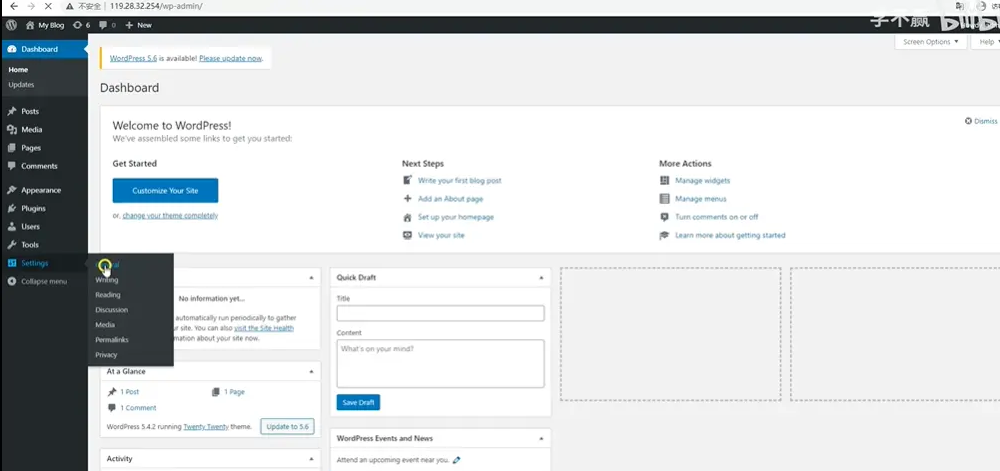Open Tools in the admin sidebar

30,245
